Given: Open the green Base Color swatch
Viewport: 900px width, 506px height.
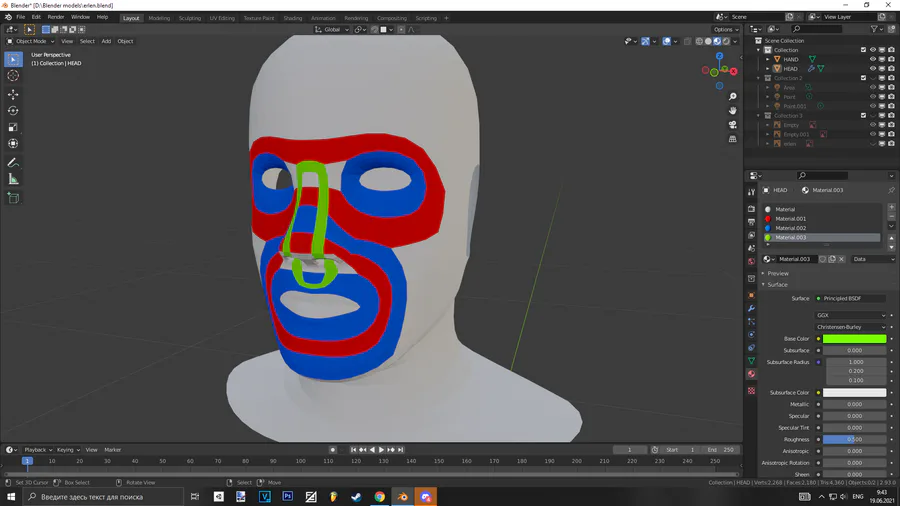Looking at the screenshot, I should pos(854,339).
